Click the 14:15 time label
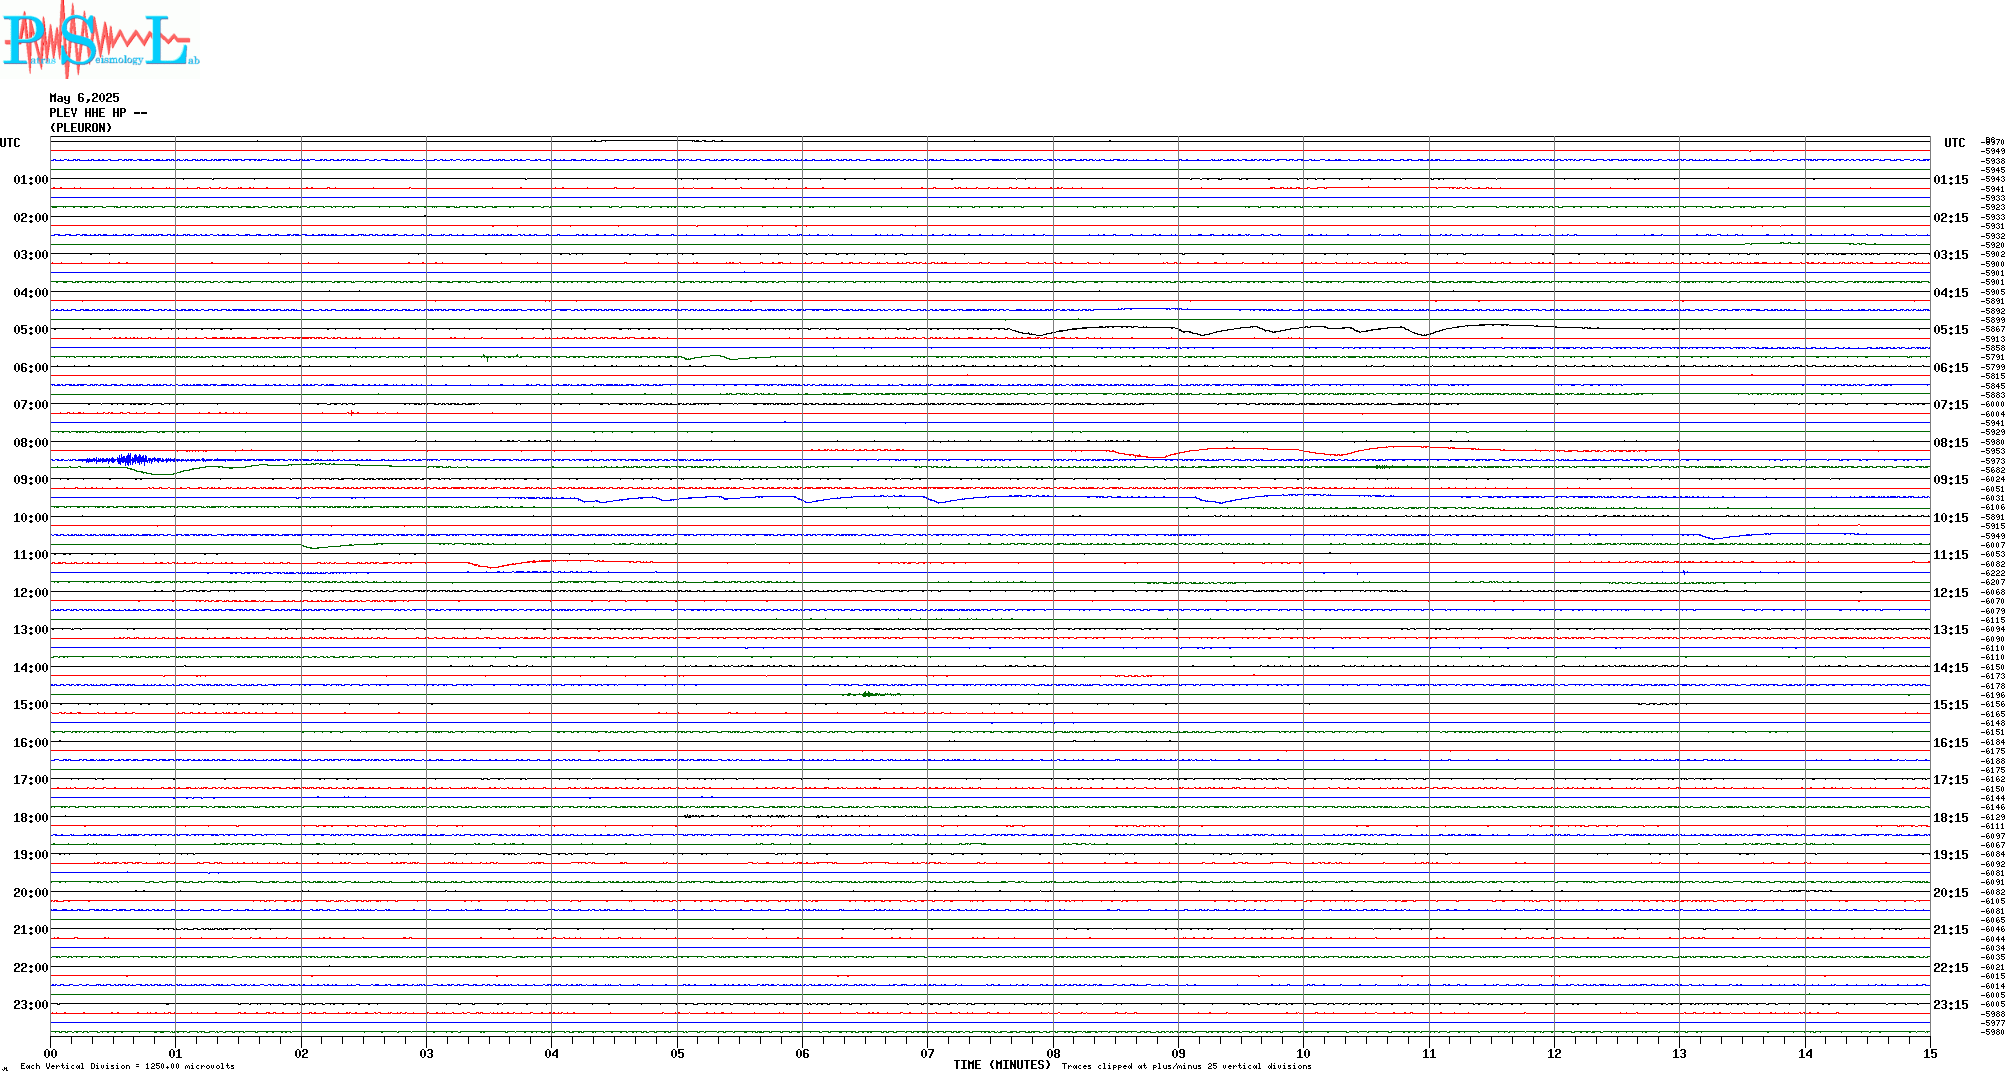The width and height of the screenshot is (2010, 1080). (x=1951, y=668)
